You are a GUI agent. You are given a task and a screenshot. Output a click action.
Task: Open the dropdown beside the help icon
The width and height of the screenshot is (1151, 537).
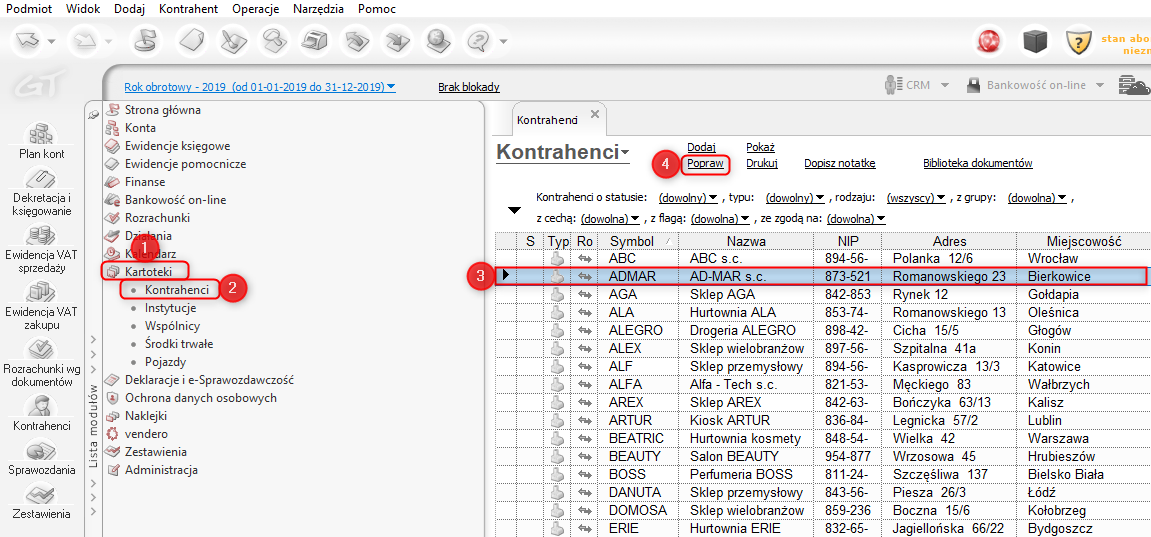tap(504, 41)
